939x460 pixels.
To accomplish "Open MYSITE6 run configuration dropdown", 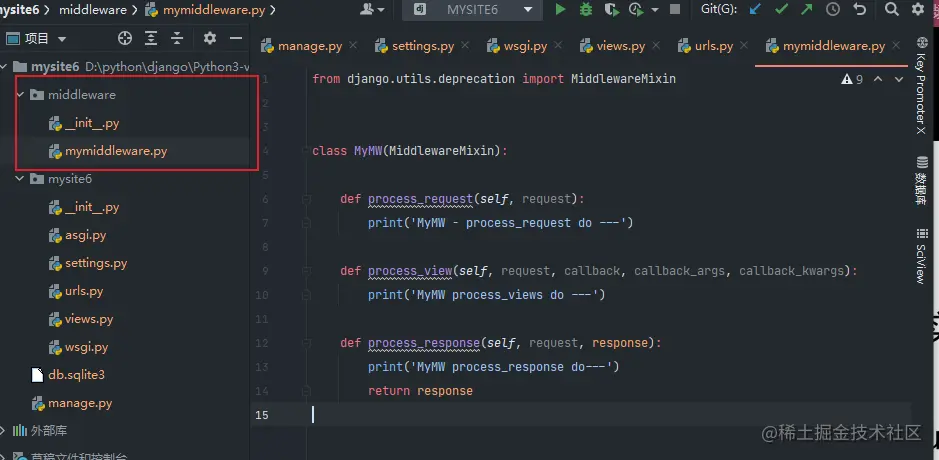I will tap(472, 10).
